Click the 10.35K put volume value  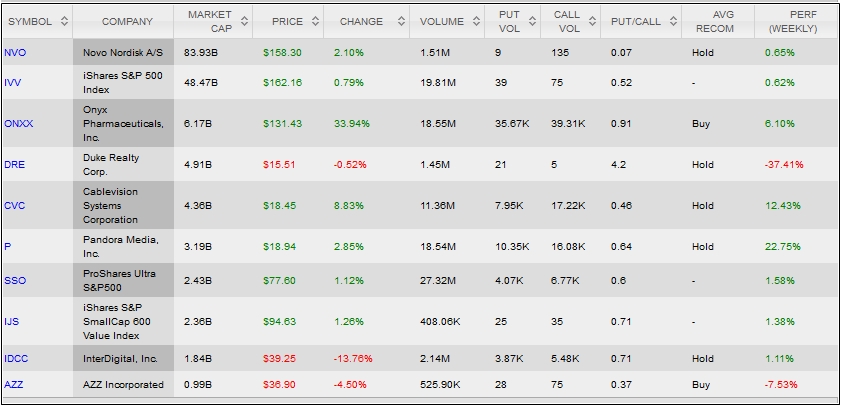[512, 247]
